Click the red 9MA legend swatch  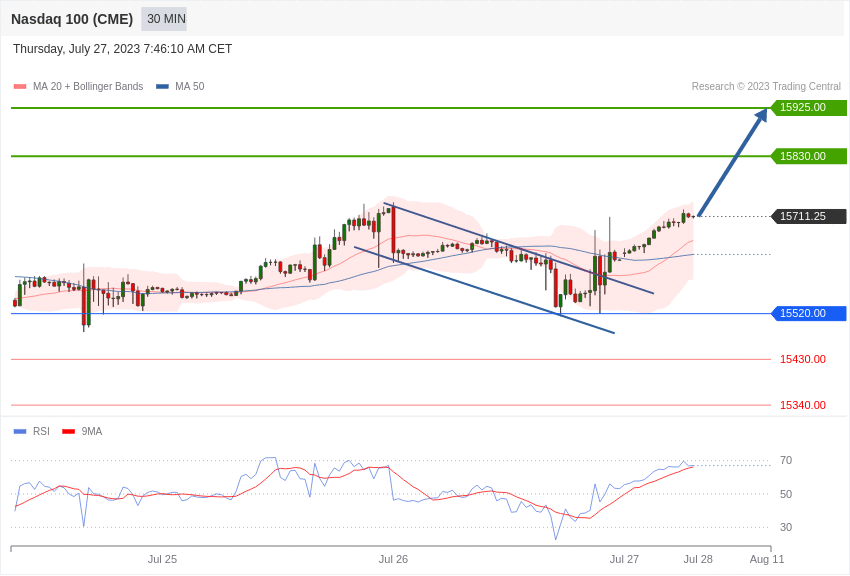68,432
